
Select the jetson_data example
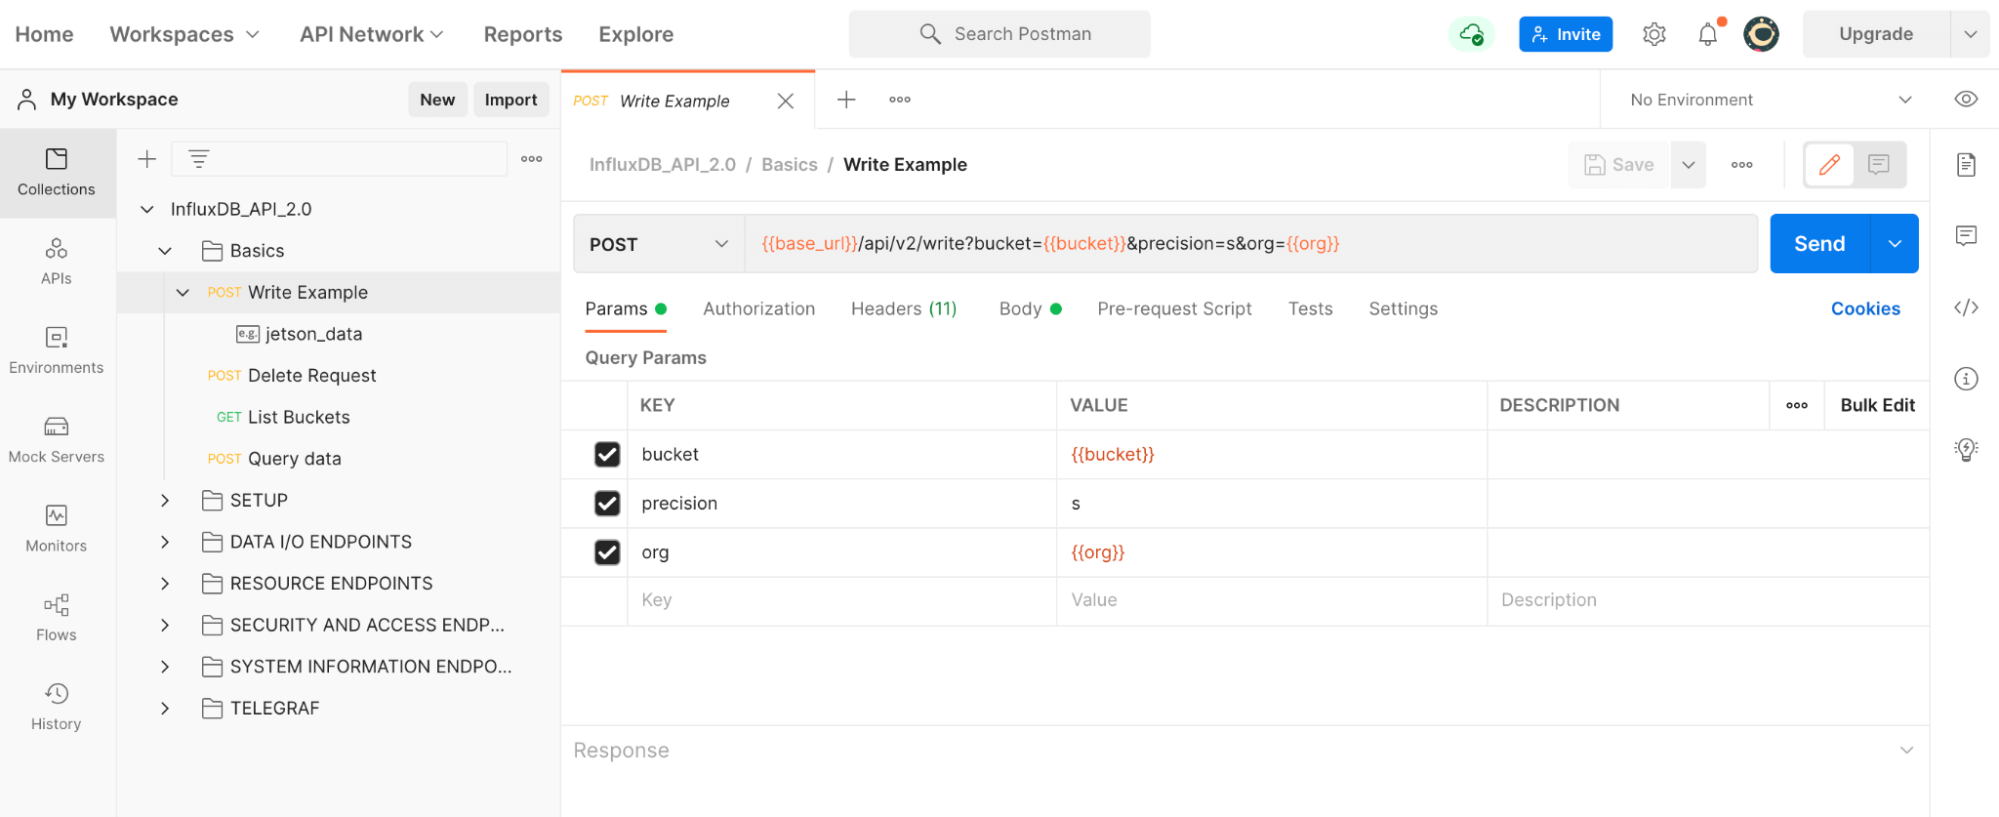tap(313, 334)
